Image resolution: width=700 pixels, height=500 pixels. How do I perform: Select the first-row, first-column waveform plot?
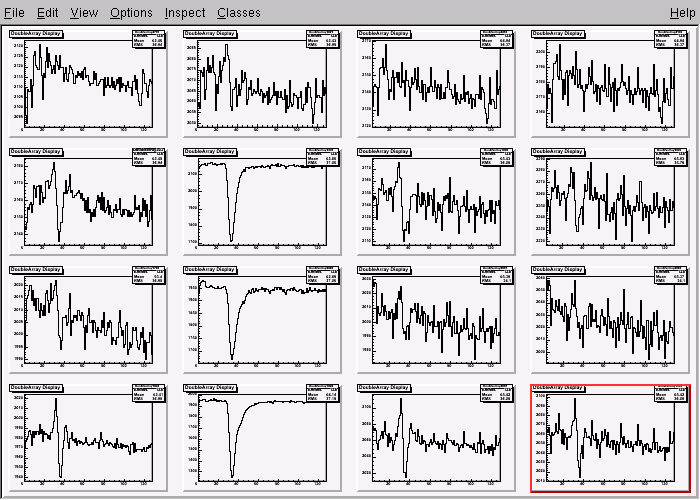(x=88, y=83)
